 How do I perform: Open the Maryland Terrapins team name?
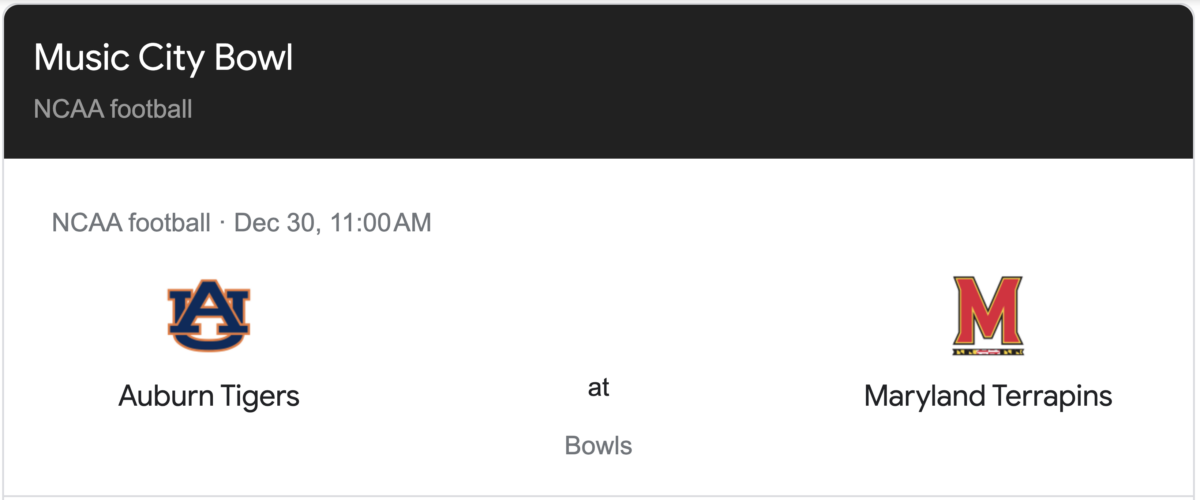pyautogui.click(x=988, y=397)
